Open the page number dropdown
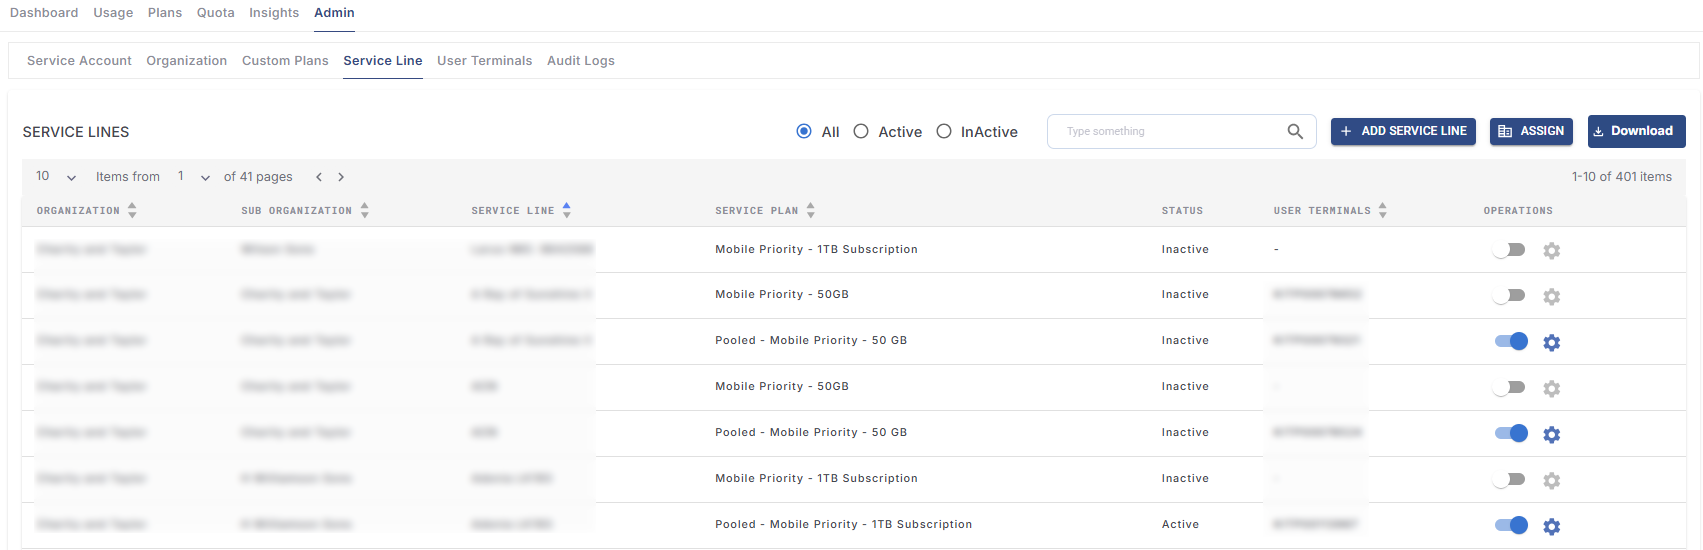 coord(194,177)
